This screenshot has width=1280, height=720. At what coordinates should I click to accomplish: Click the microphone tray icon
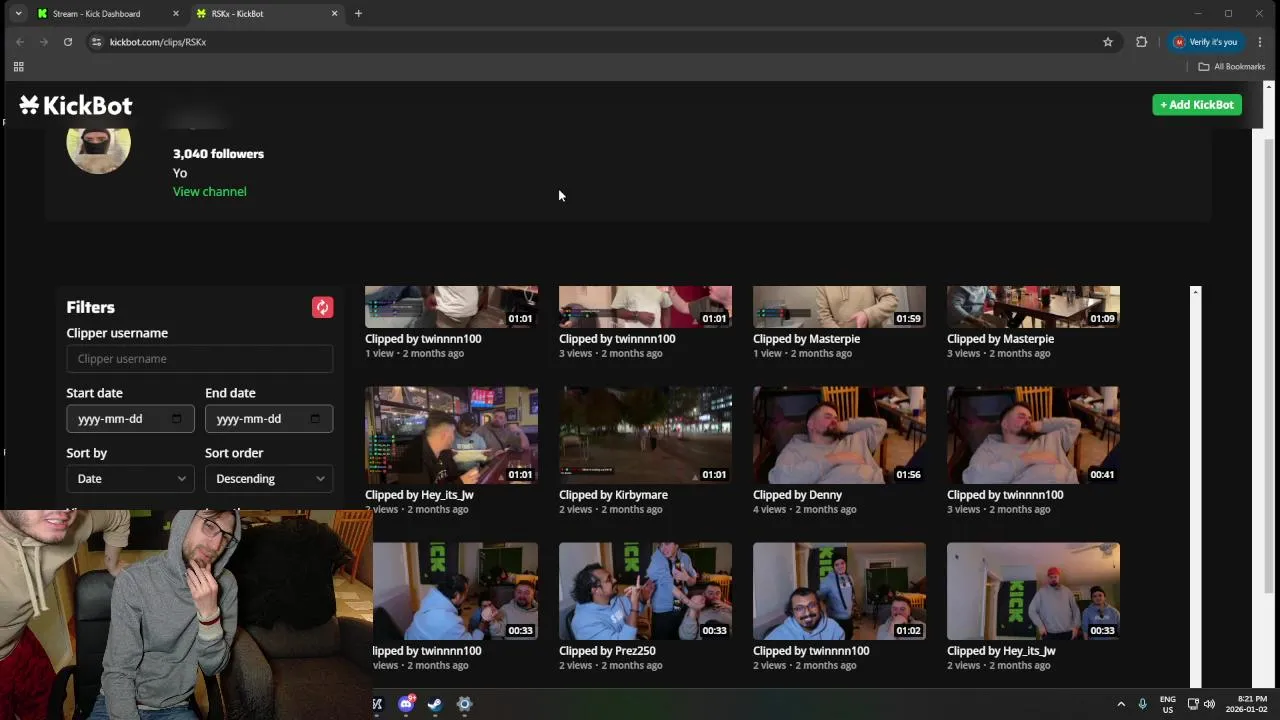point(1142,704)
